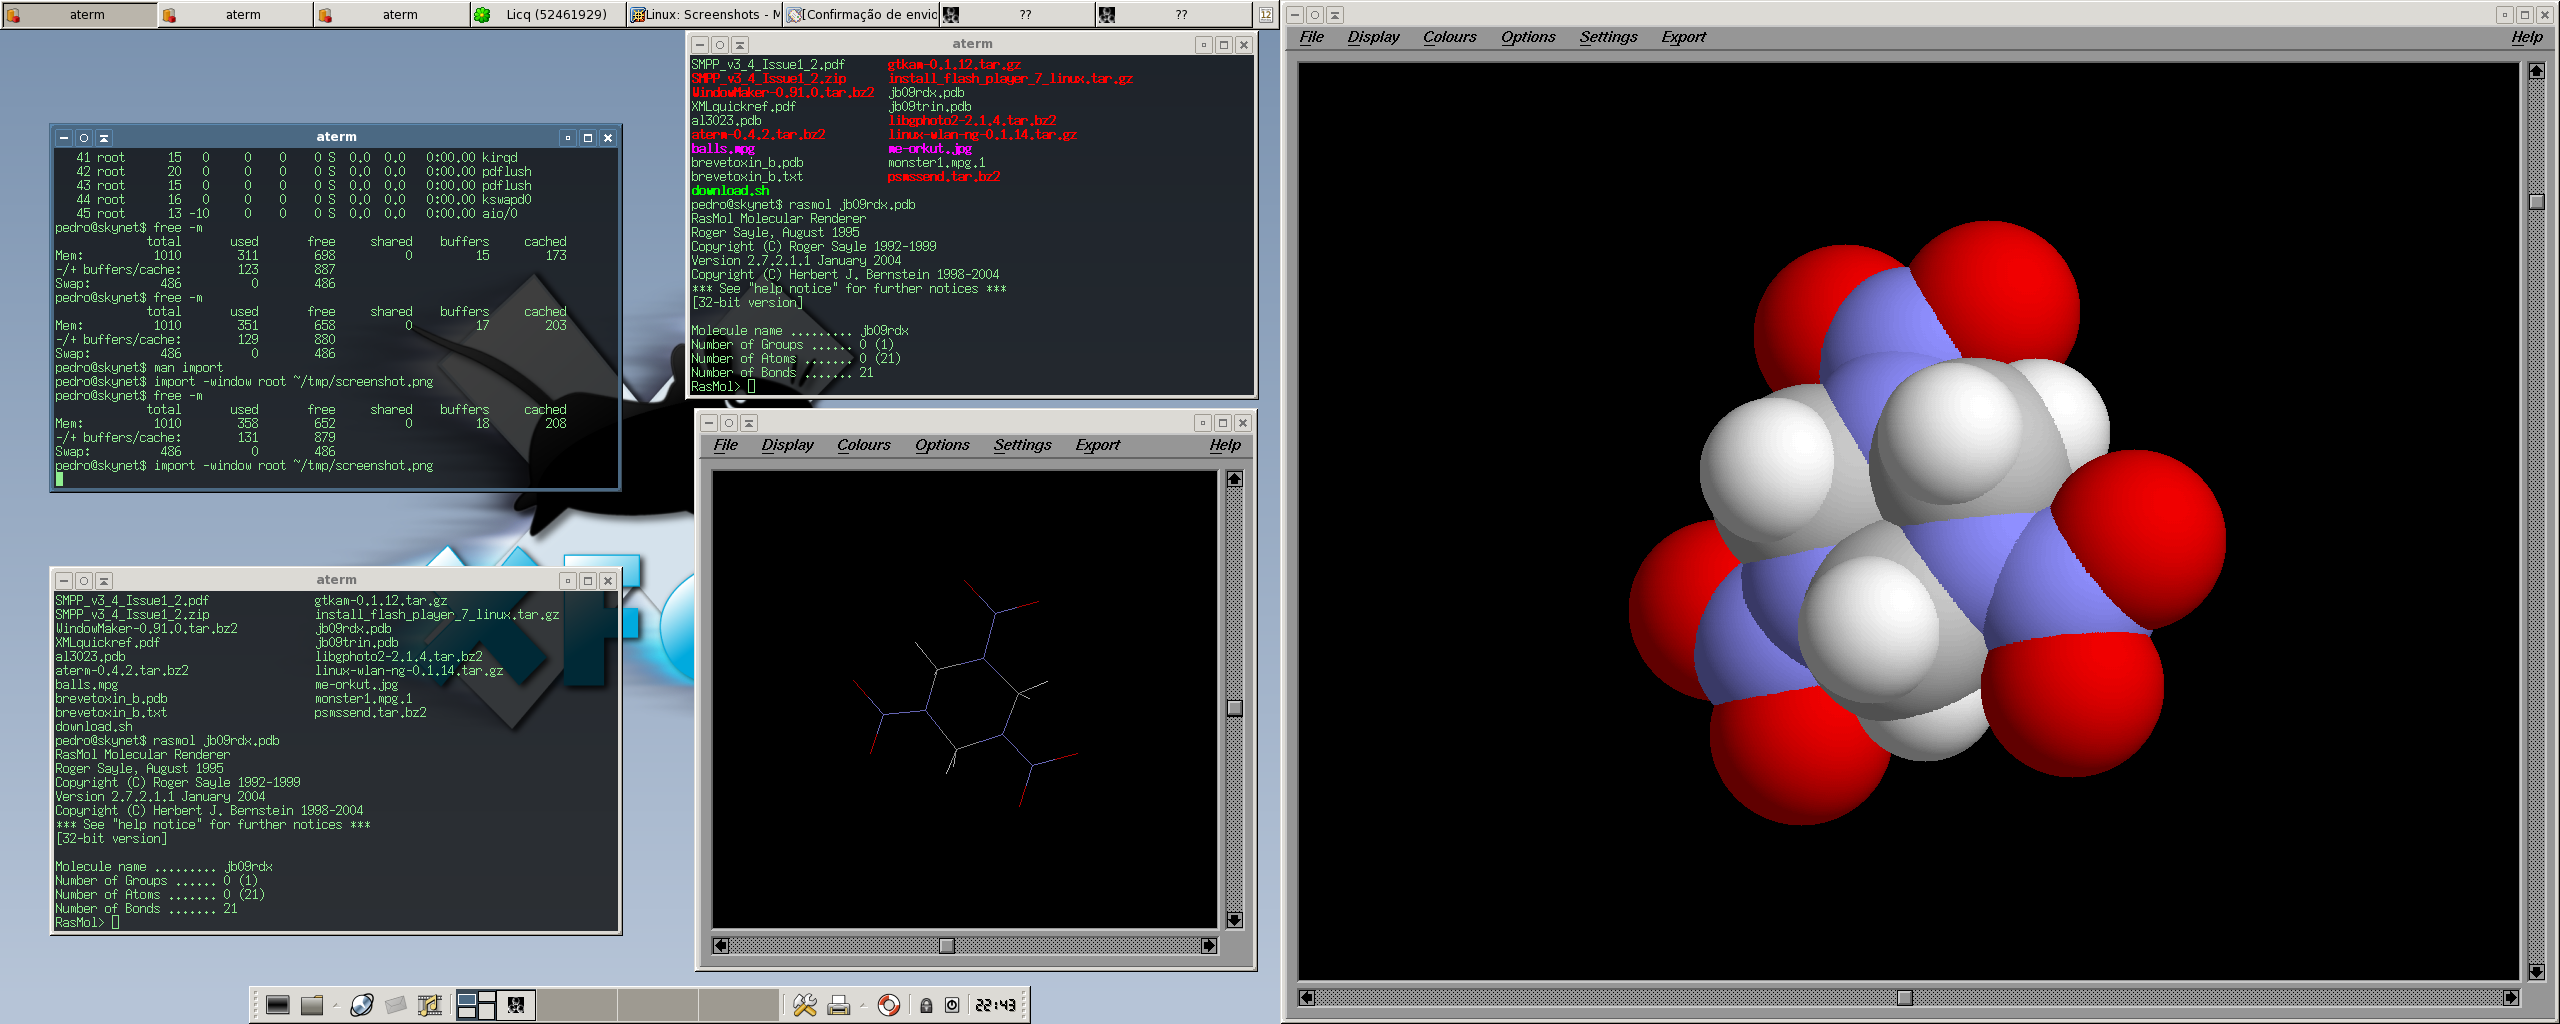This screenshot has width=2560, height=1024.
Task: Click the padlock lock-screen icon
Action: (926, 1006)
